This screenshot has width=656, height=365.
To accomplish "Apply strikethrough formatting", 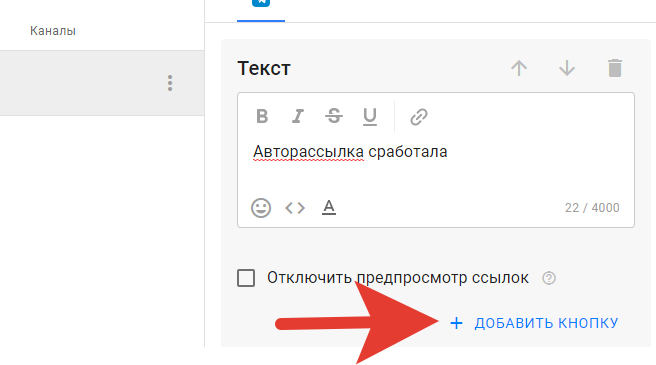I will tap(334, 116).
